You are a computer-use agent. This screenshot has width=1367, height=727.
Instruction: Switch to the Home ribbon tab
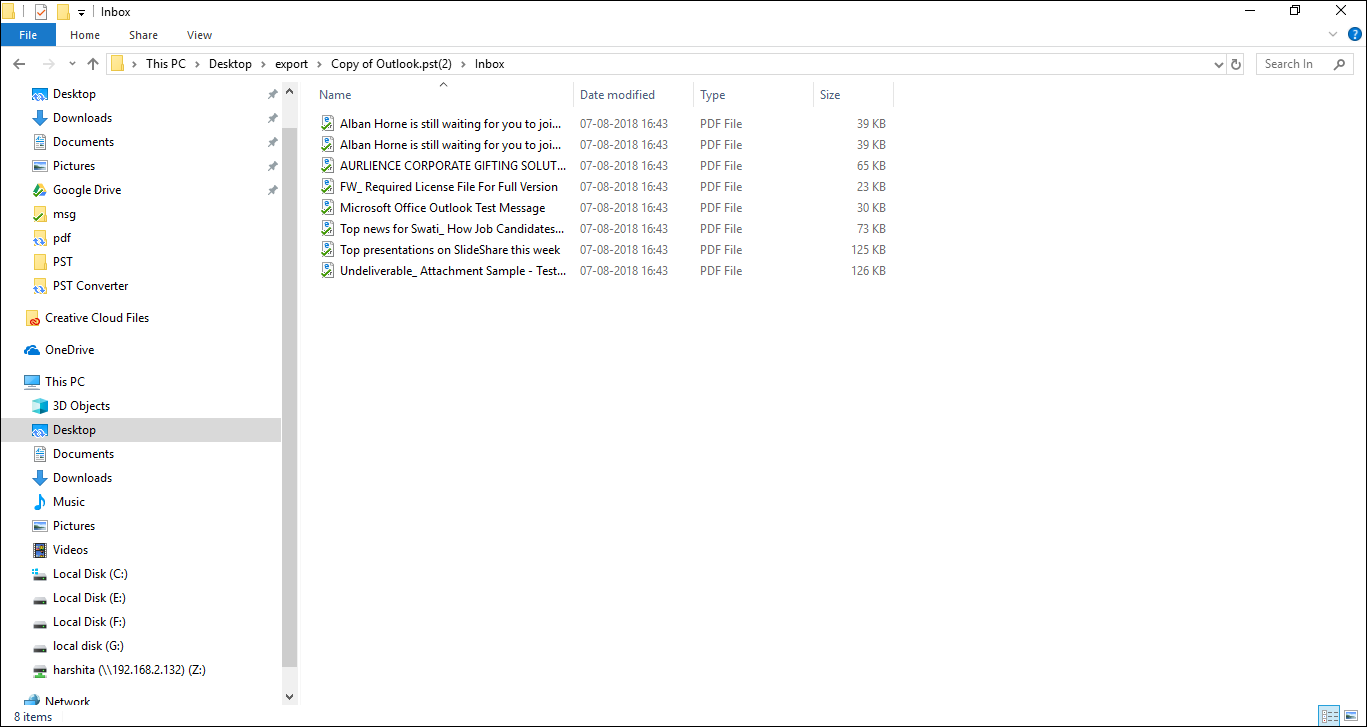point(85,35)
